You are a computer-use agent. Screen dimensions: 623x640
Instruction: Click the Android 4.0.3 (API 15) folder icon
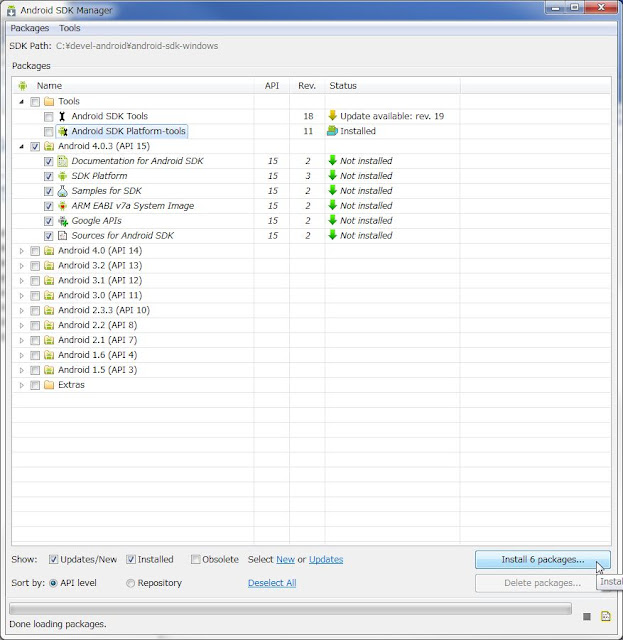coord(49,146)
